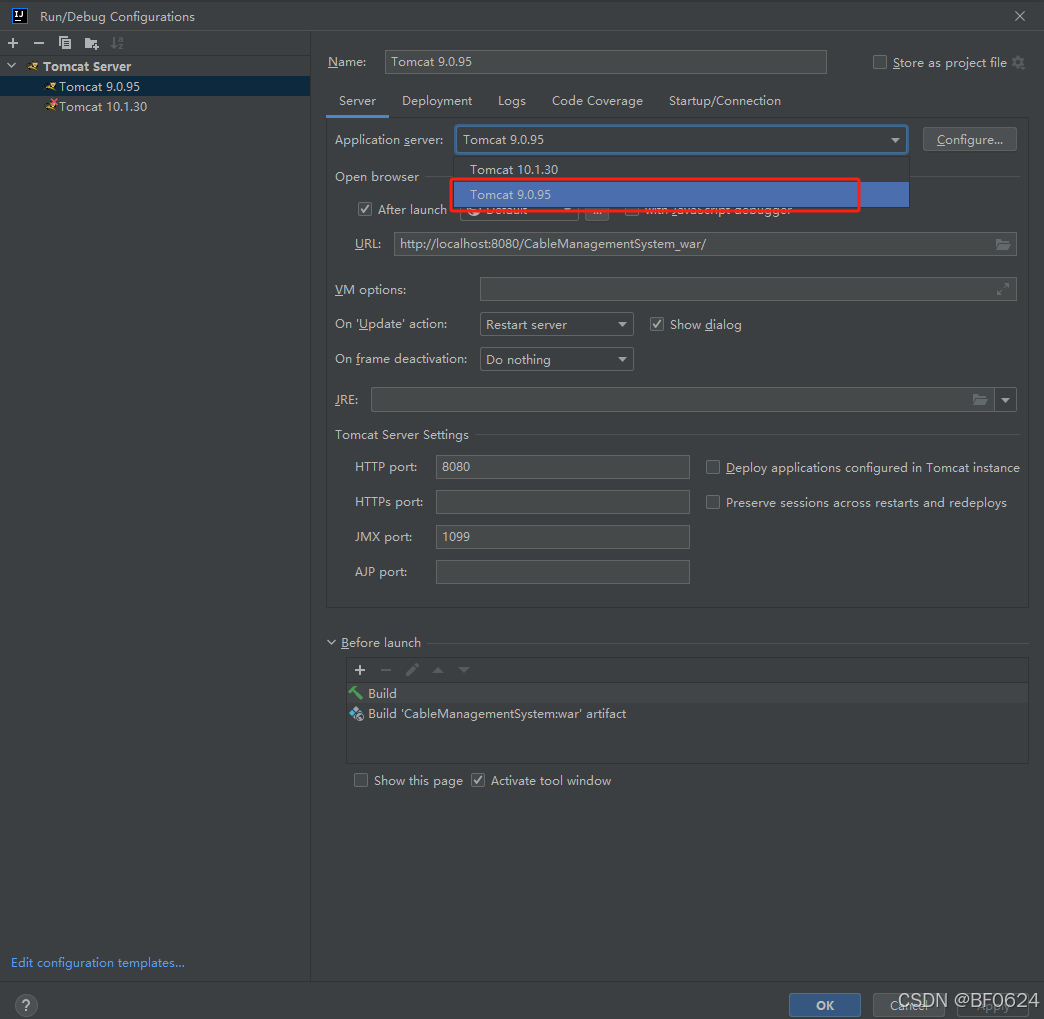Remove the selected configuration

(39, 43)
